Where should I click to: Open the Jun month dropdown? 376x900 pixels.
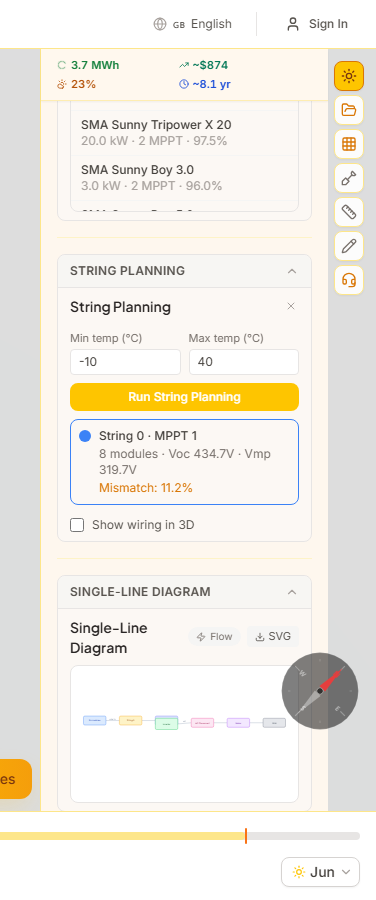tap(320, 872)
